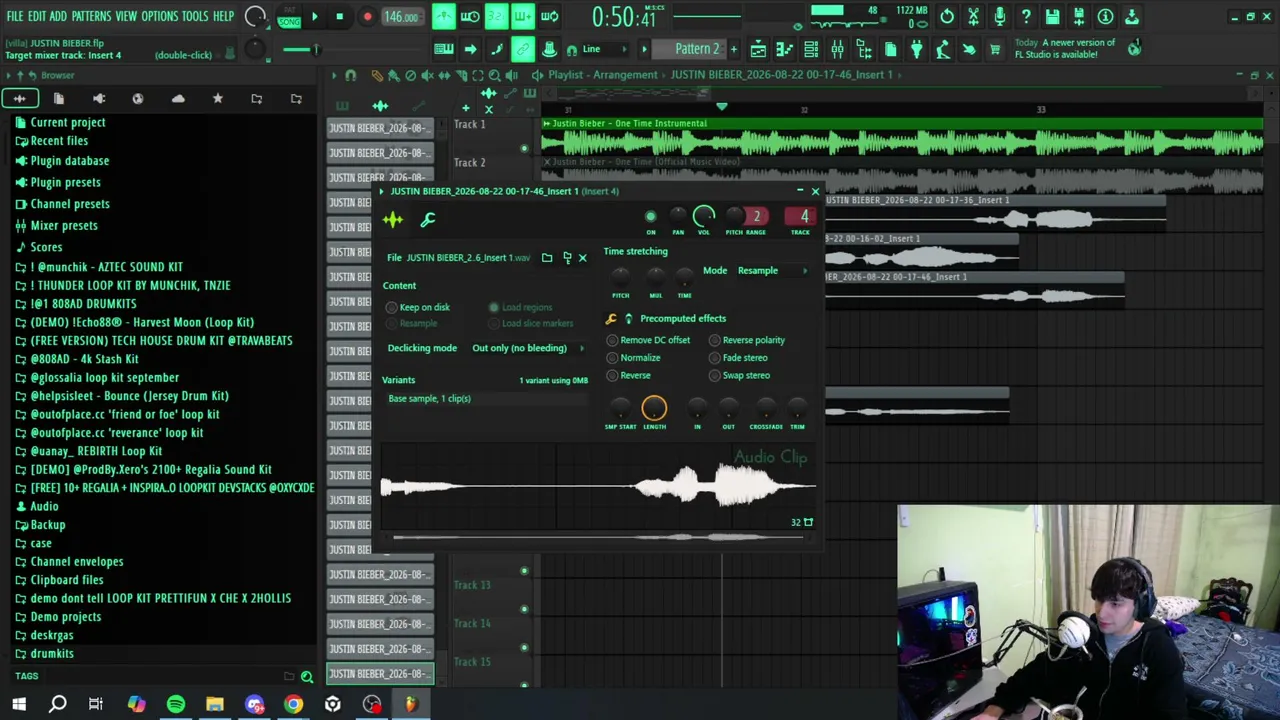Image resolution: width=1280 pixels, height=720 pixels.
Task: Click the load sample folder icon
Action: [x=547, y=258]
